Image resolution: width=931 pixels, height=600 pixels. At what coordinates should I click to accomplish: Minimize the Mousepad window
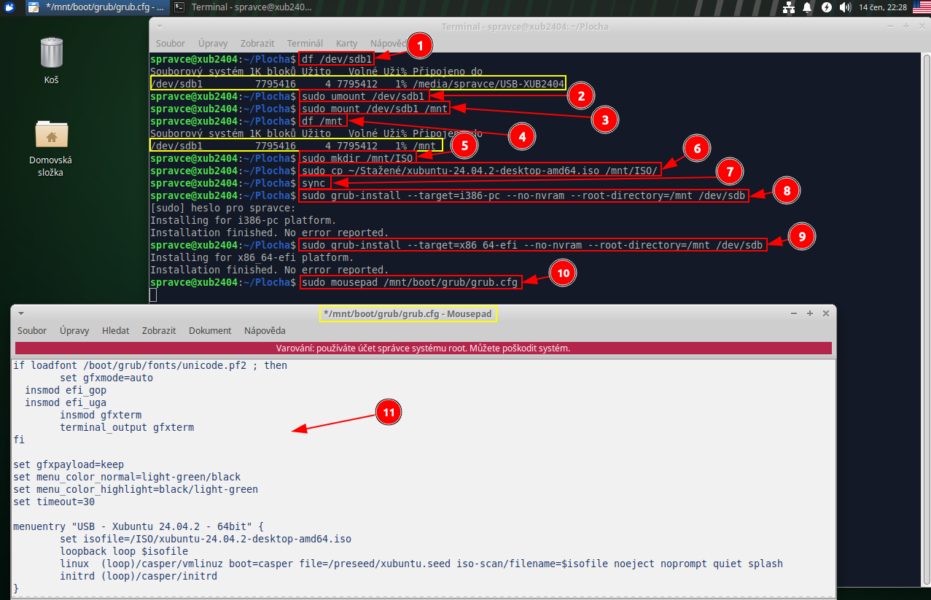click(794, 313)
